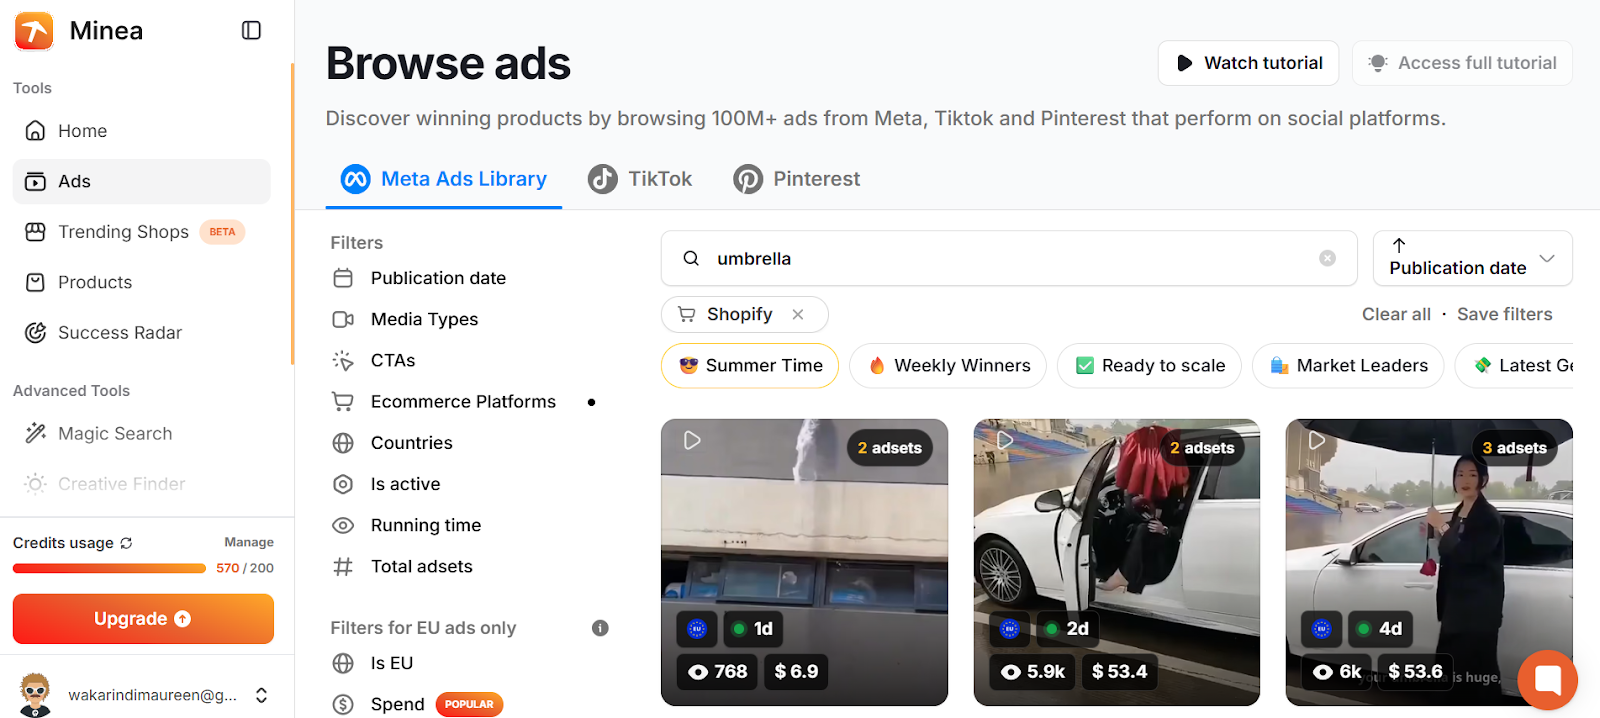Click Clear all filters
The image size is (1600, 718).
pyautogui.click(x=1396, y=314)
